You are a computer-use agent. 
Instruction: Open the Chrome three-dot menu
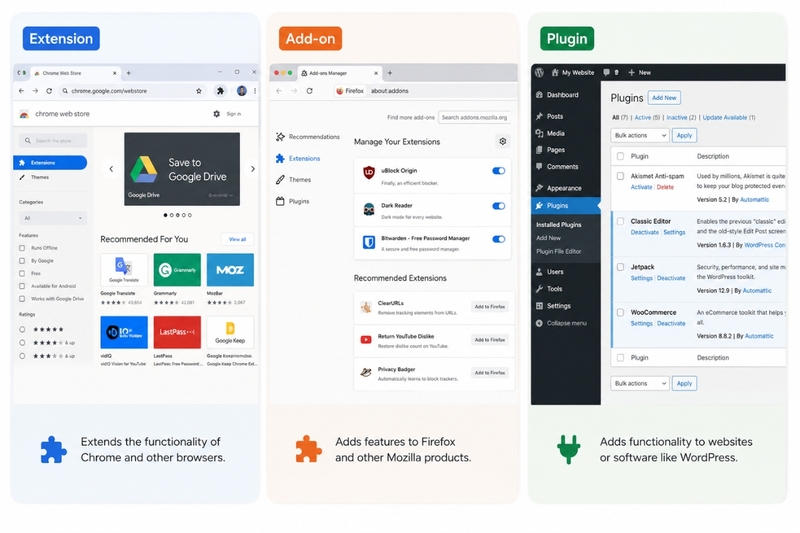(255, 91)
